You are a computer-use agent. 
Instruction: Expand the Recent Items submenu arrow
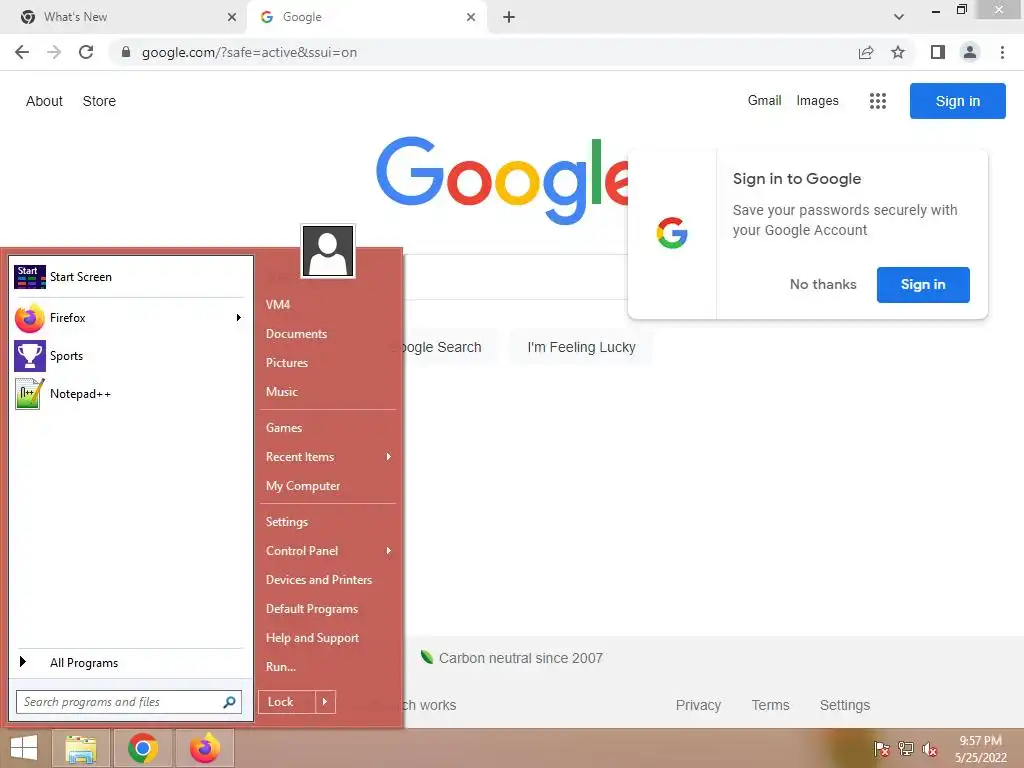coord(389,457)
